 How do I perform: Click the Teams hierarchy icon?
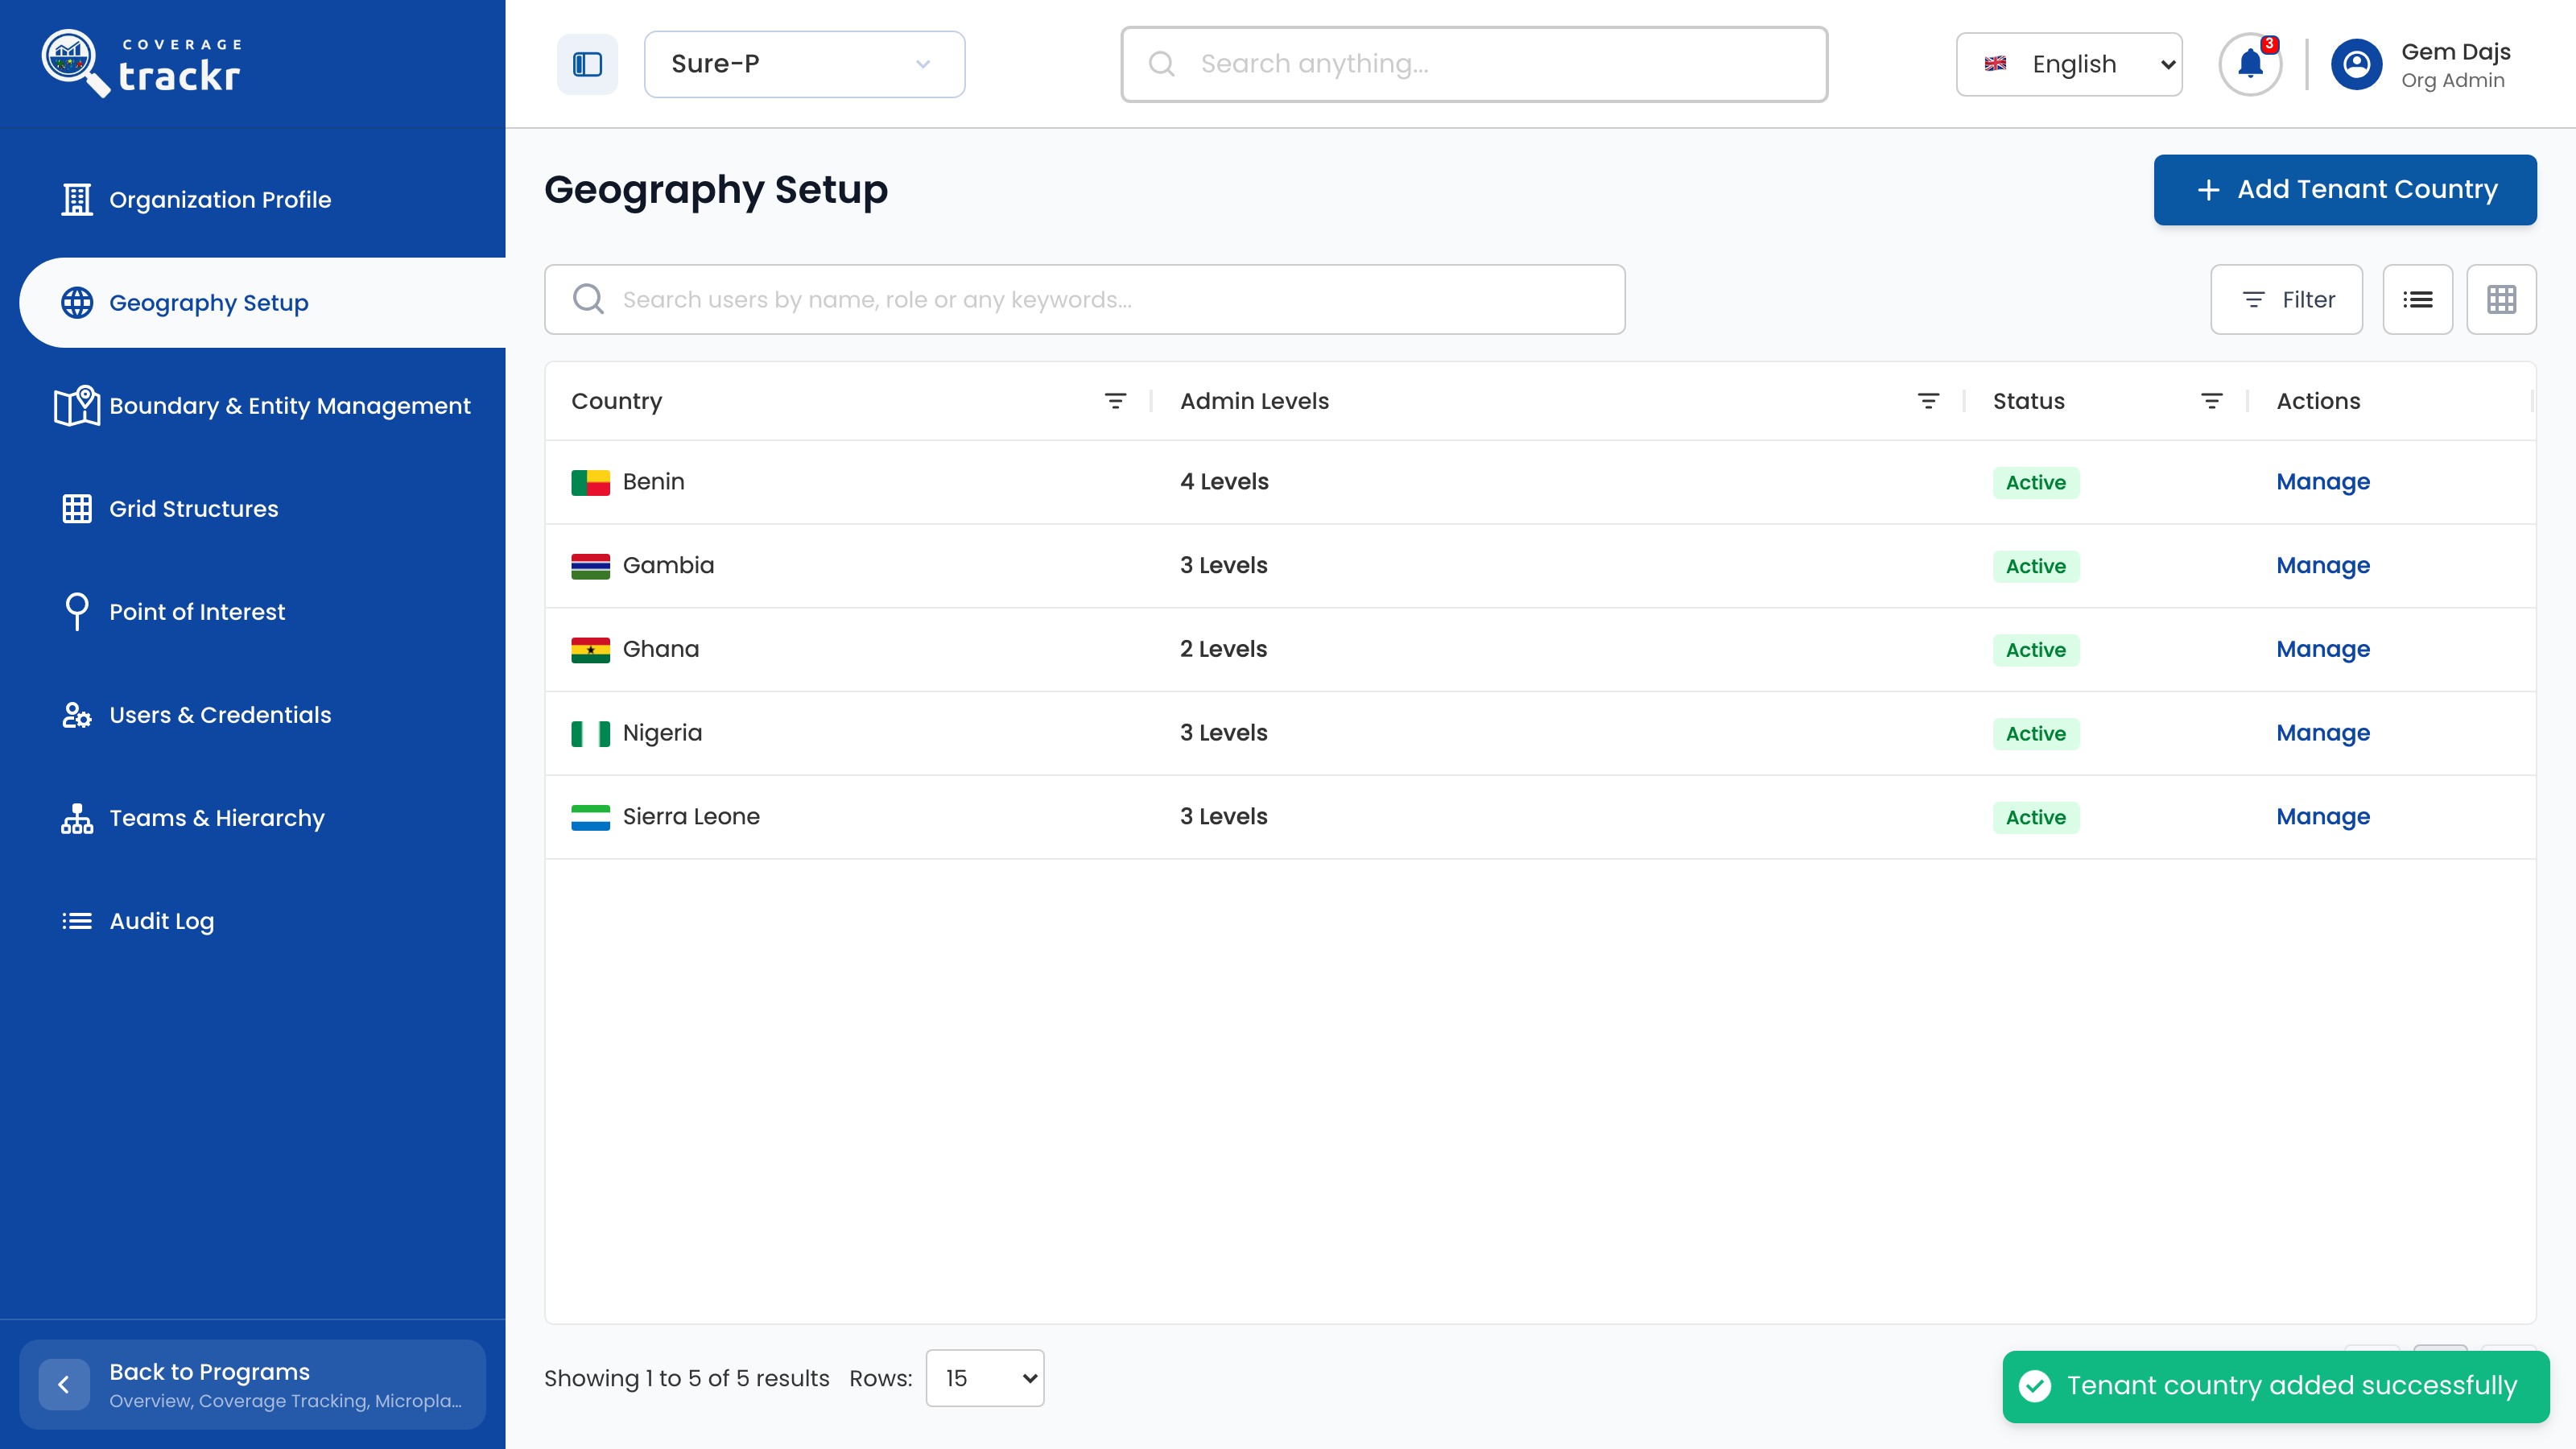click(77, 818)
